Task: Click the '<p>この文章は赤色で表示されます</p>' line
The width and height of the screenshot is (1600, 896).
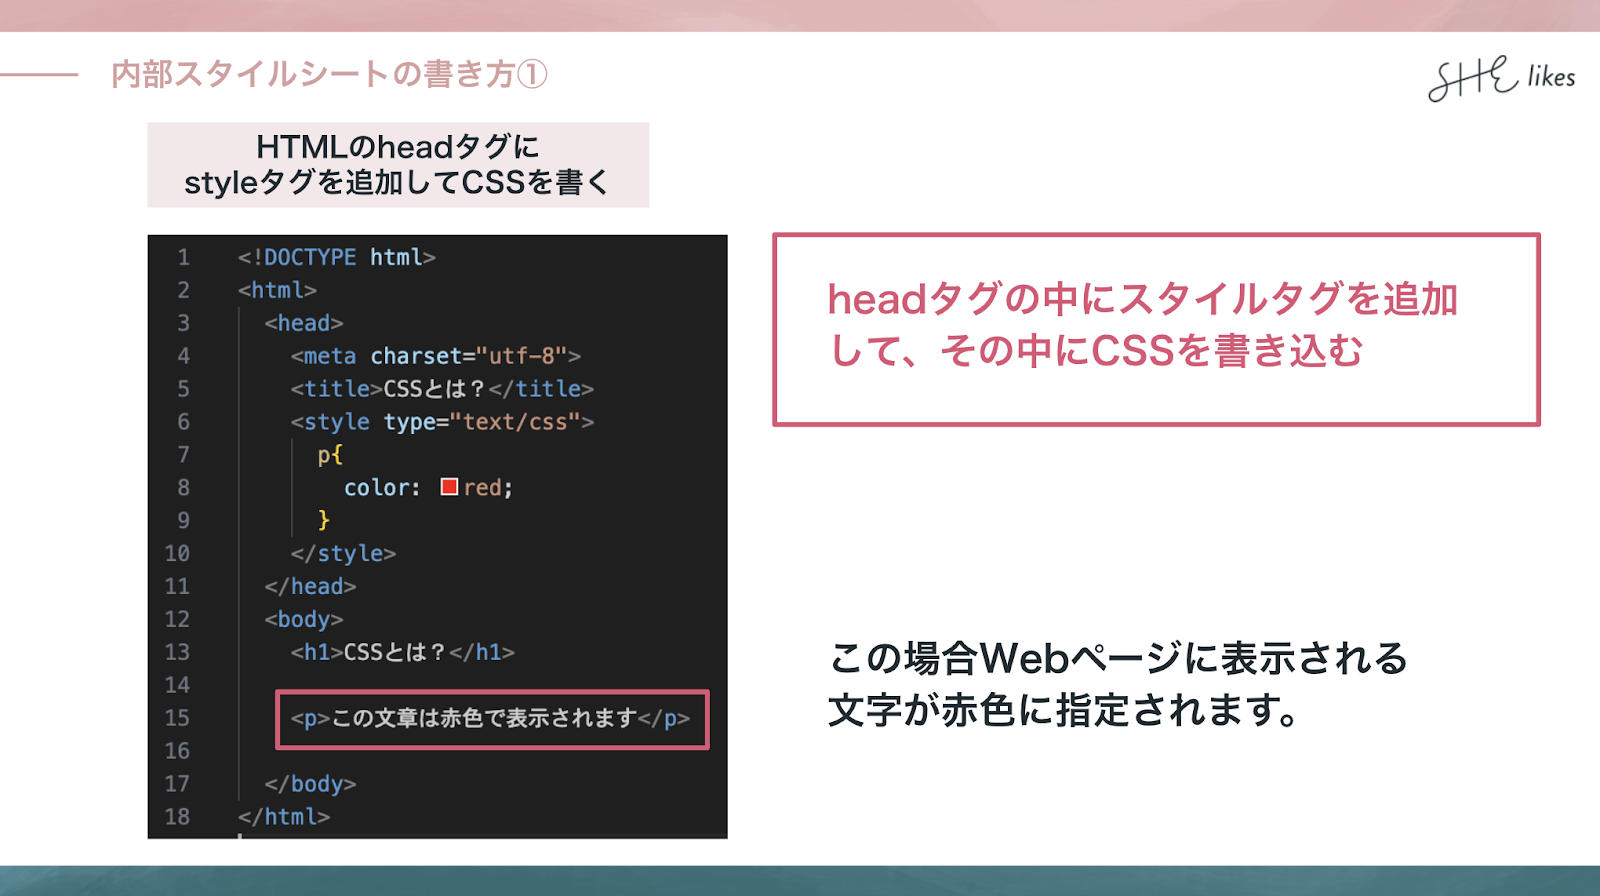Action: pyautogui.click(x=490, y=718)
